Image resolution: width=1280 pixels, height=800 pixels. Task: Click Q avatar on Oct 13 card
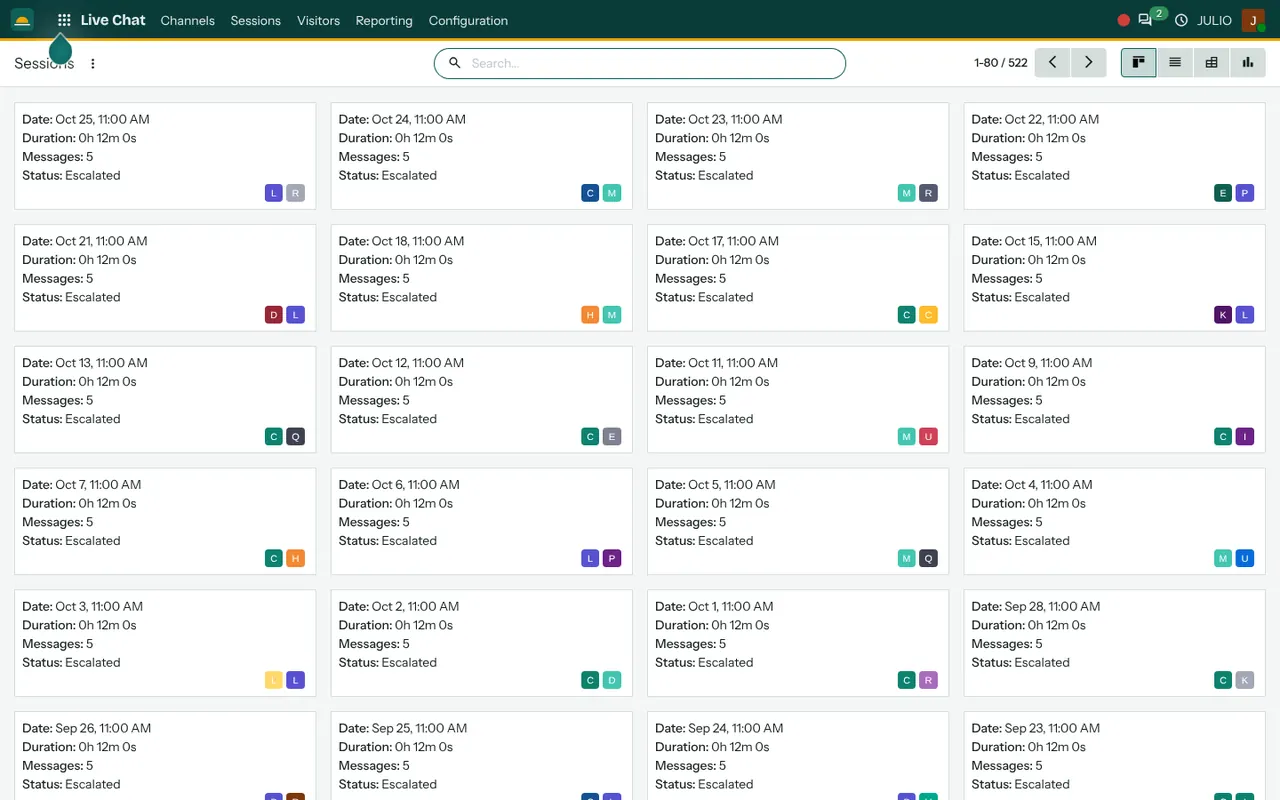[295, 437]
